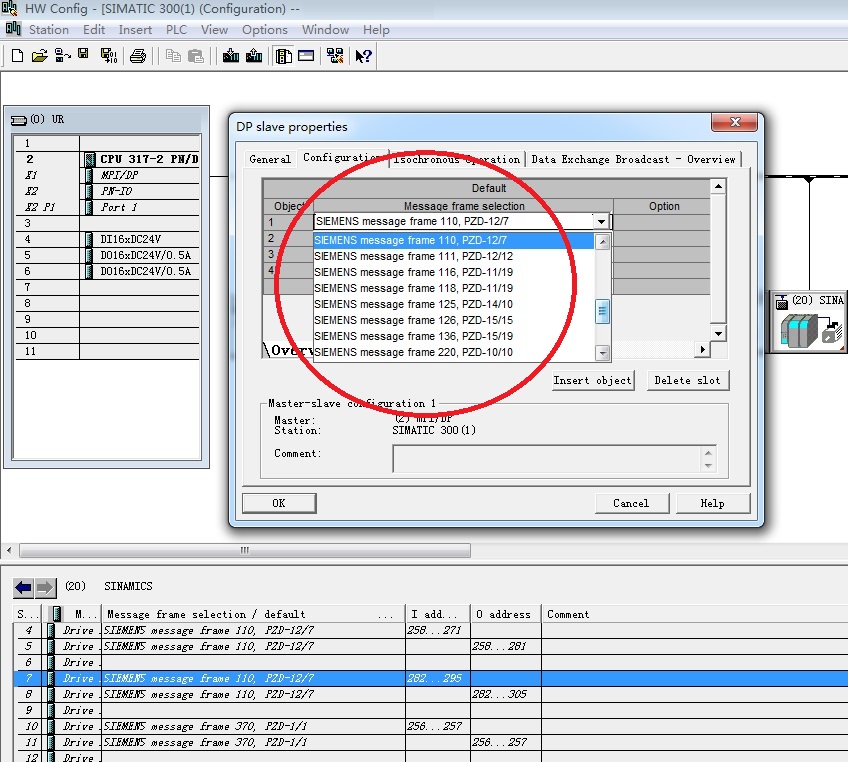
Task: Click the Paste toolbar icon
Action: click(x=196, y=56)
